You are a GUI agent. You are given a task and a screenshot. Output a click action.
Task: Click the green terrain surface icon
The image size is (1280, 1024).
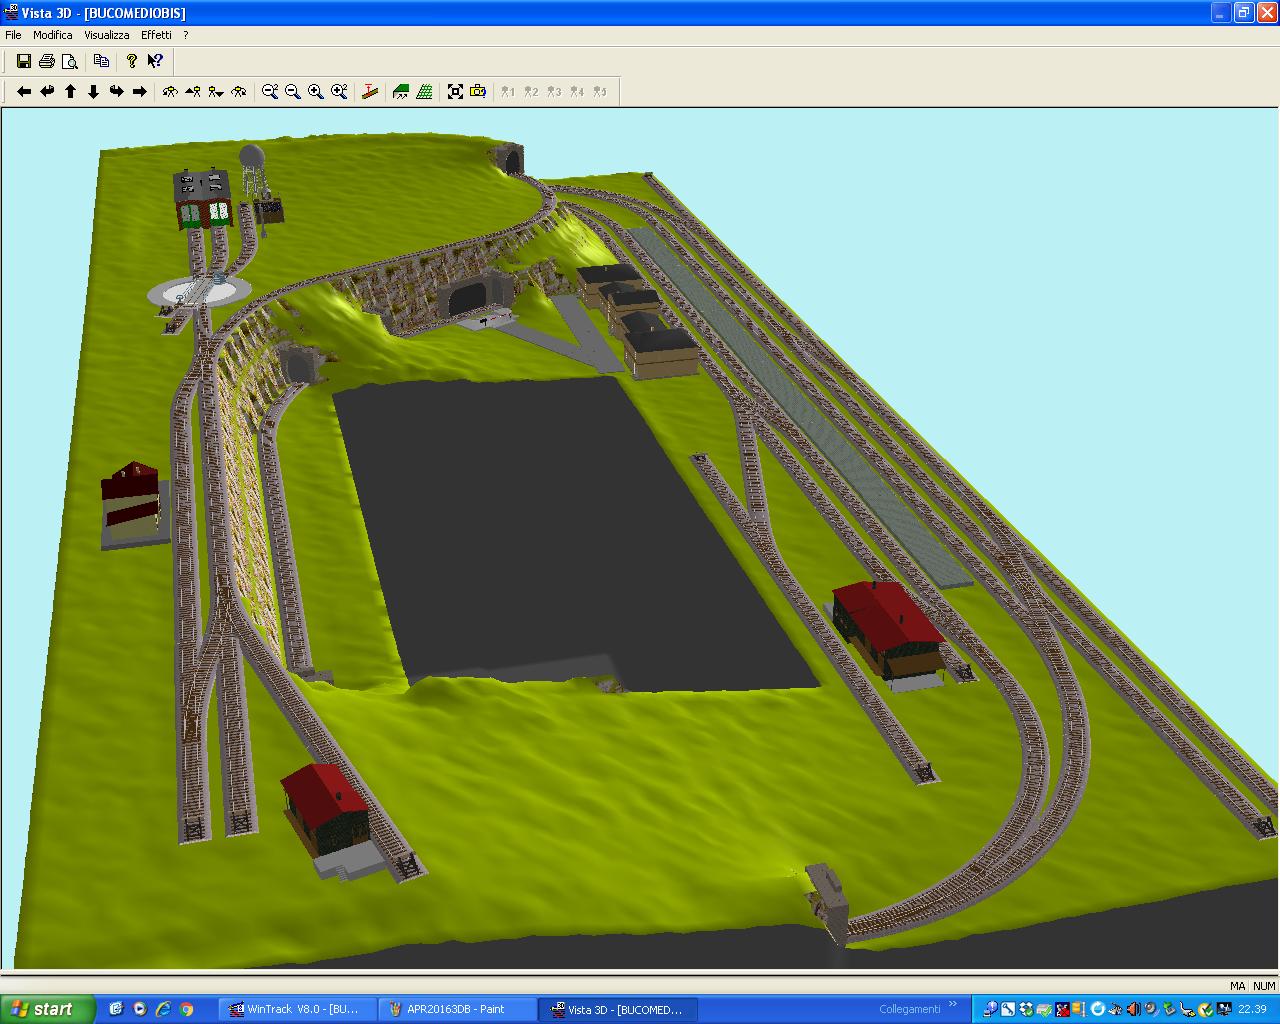[401, 91]
